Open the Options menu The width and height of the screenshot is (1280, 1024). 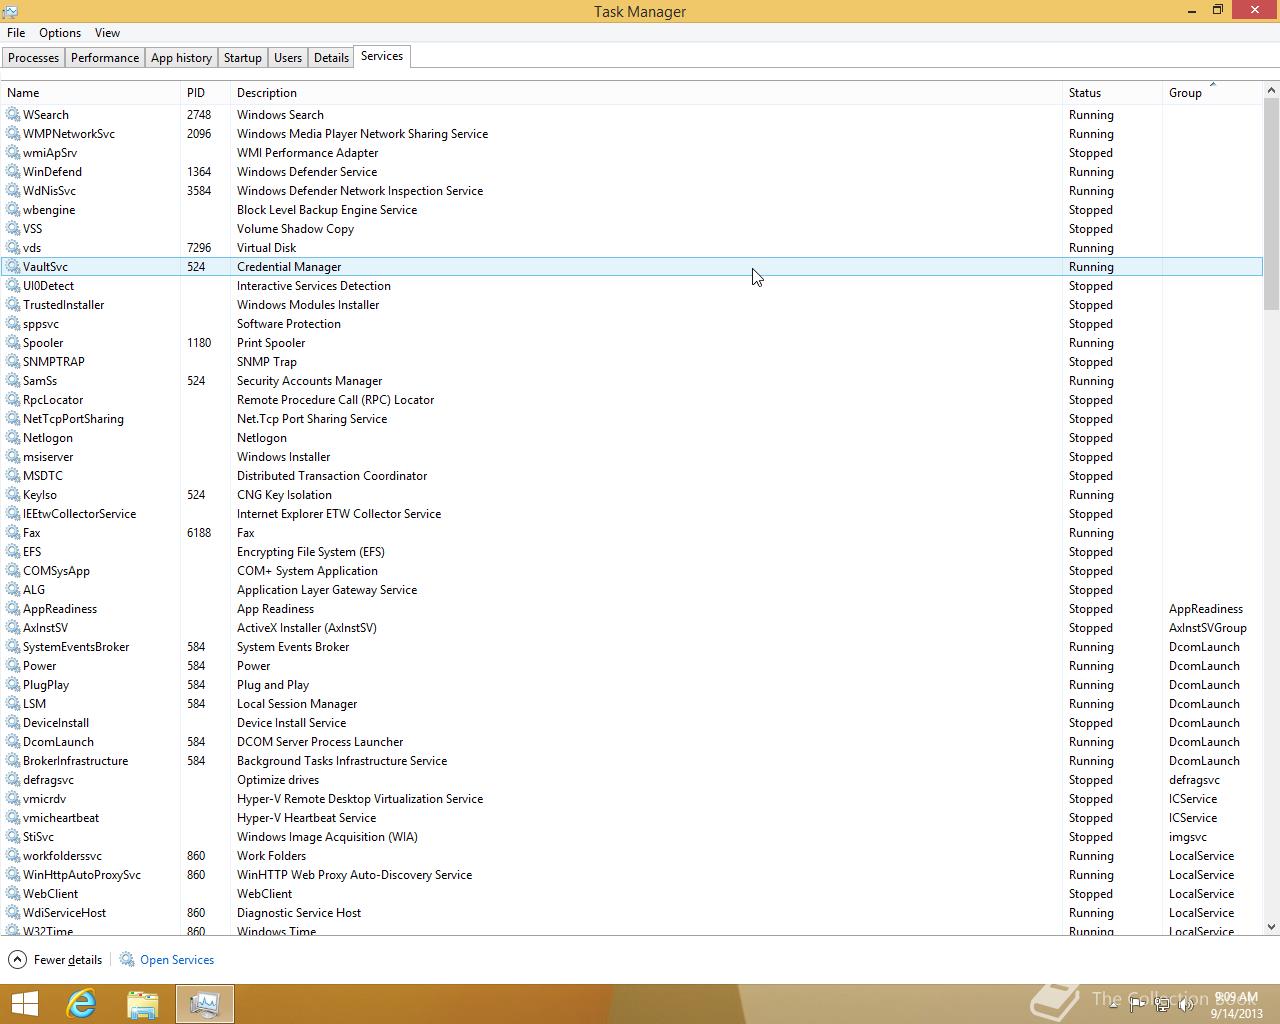pos(60,33)
